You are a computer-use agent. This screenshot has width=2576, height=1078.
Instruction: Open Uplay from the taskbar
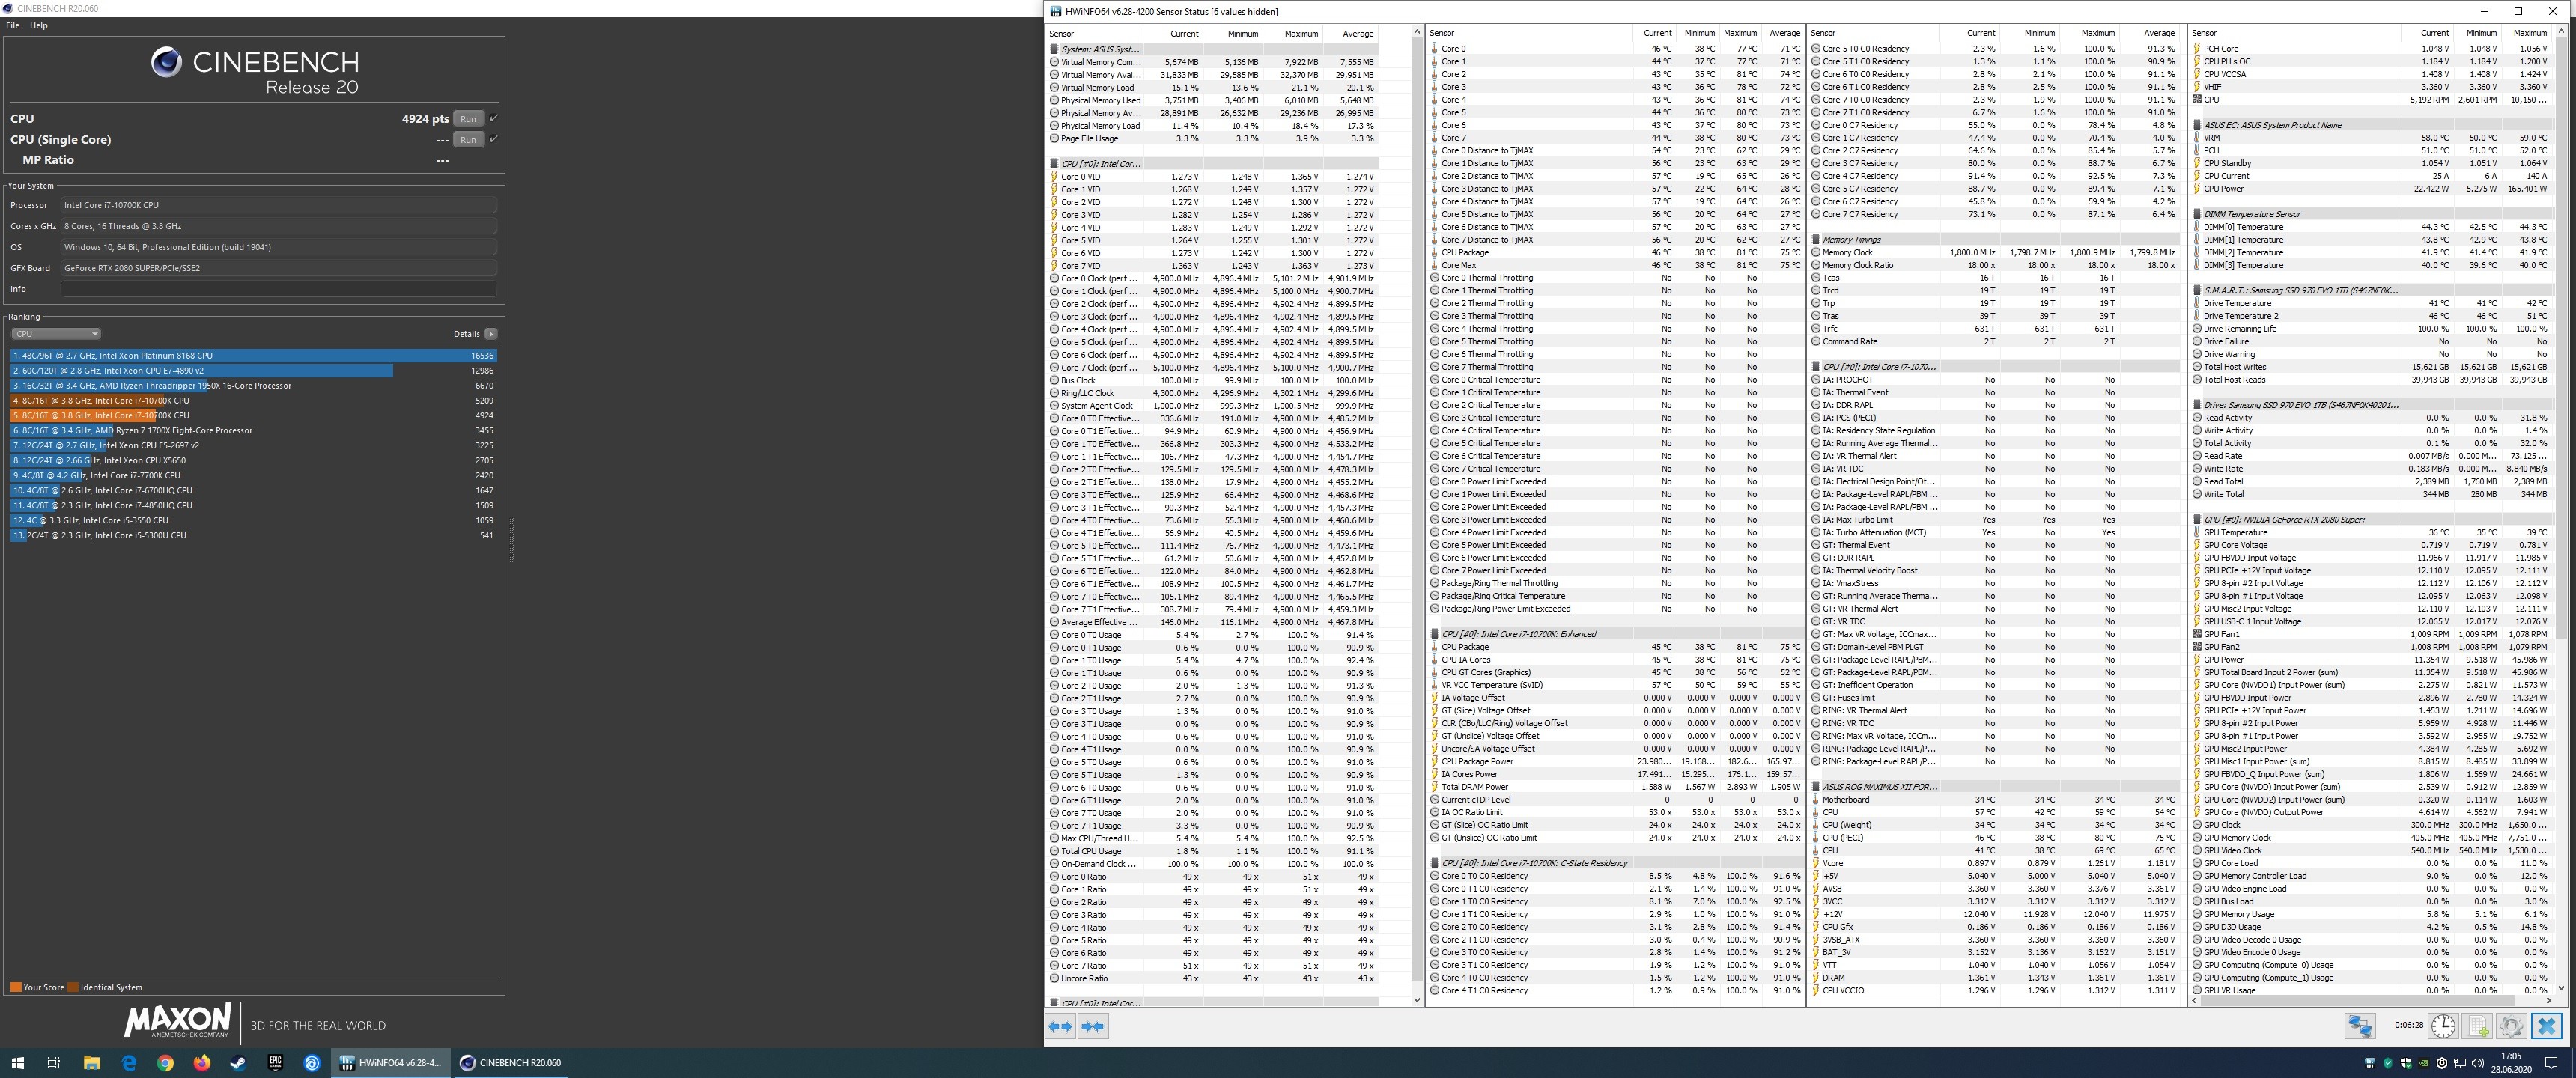312,1062
